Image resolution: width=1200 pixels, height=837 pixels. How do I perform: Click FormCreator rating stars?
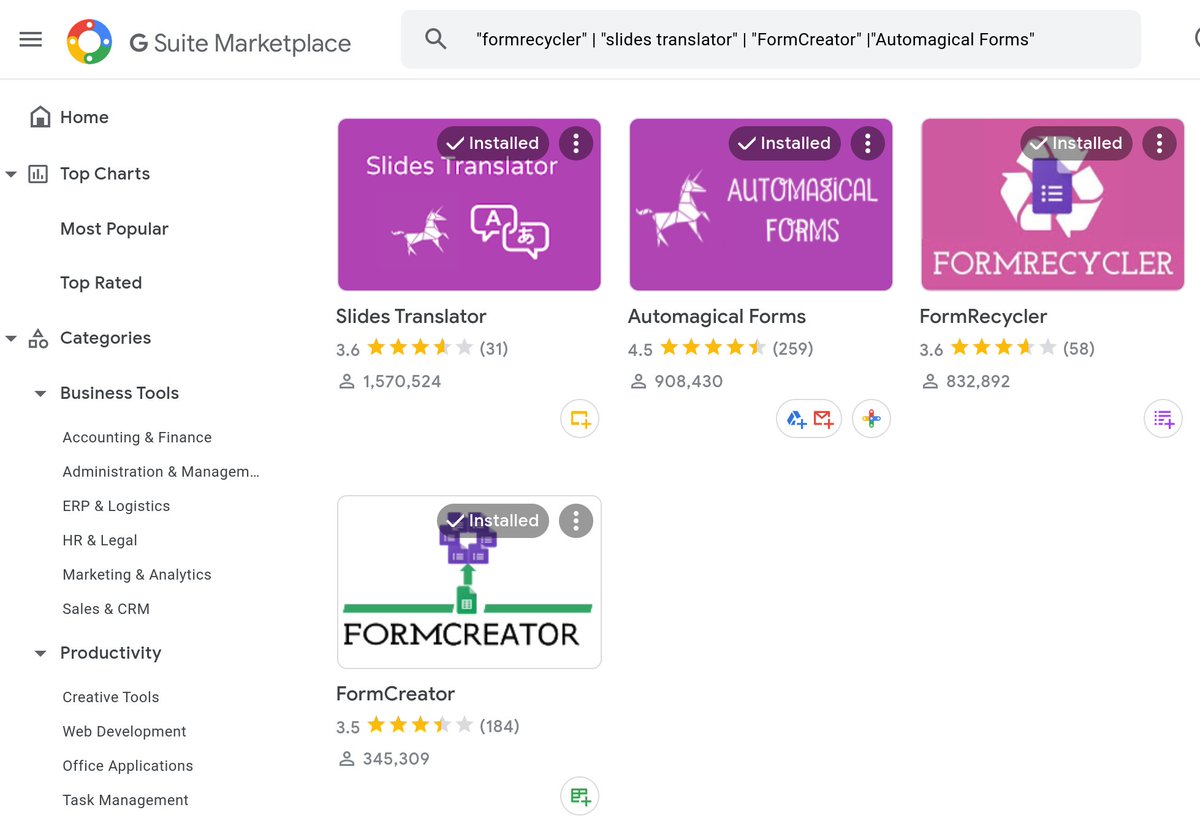[420, 725]
